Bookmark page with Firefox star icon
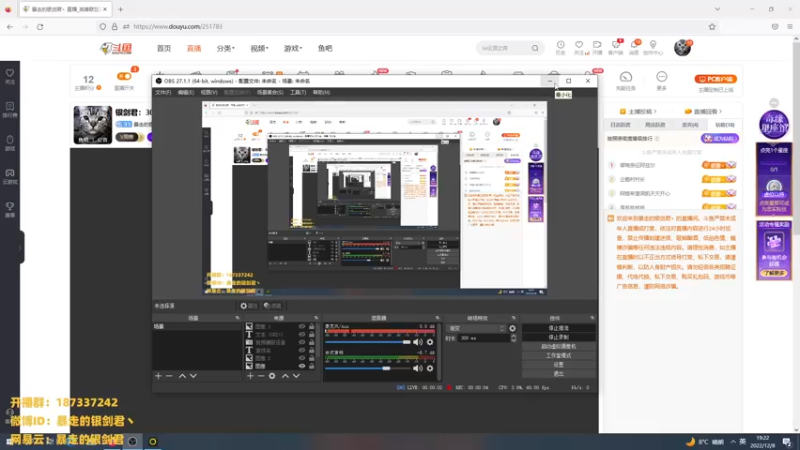Viewport: 800px width, 450px height. coord(712,27)
